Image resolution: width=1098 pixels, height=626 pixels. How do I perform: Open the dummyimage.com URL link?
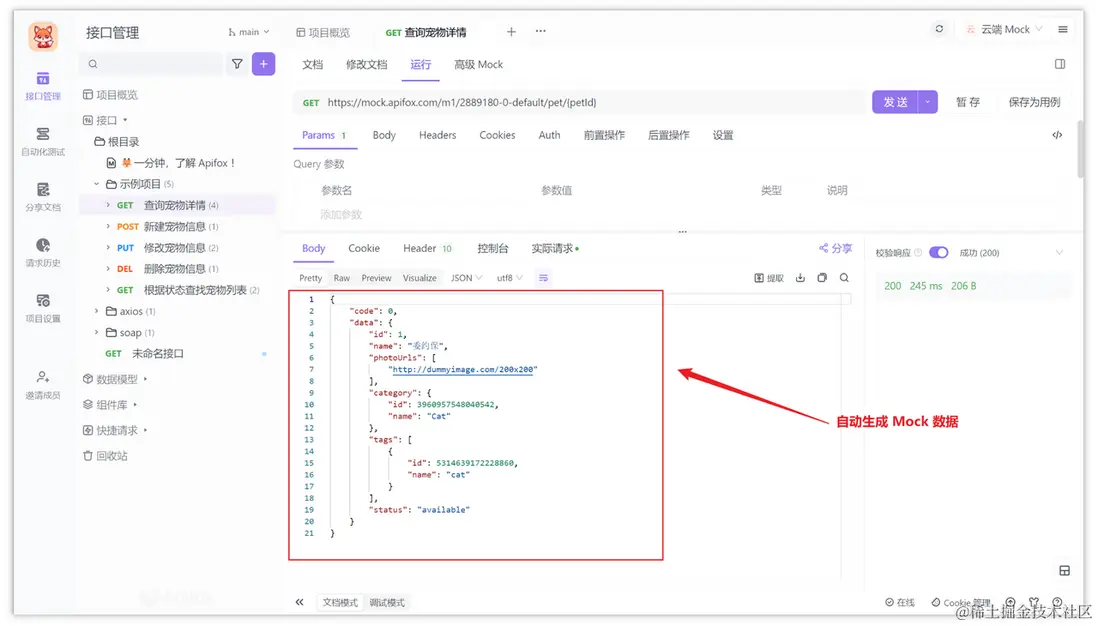tap(463, 370)
